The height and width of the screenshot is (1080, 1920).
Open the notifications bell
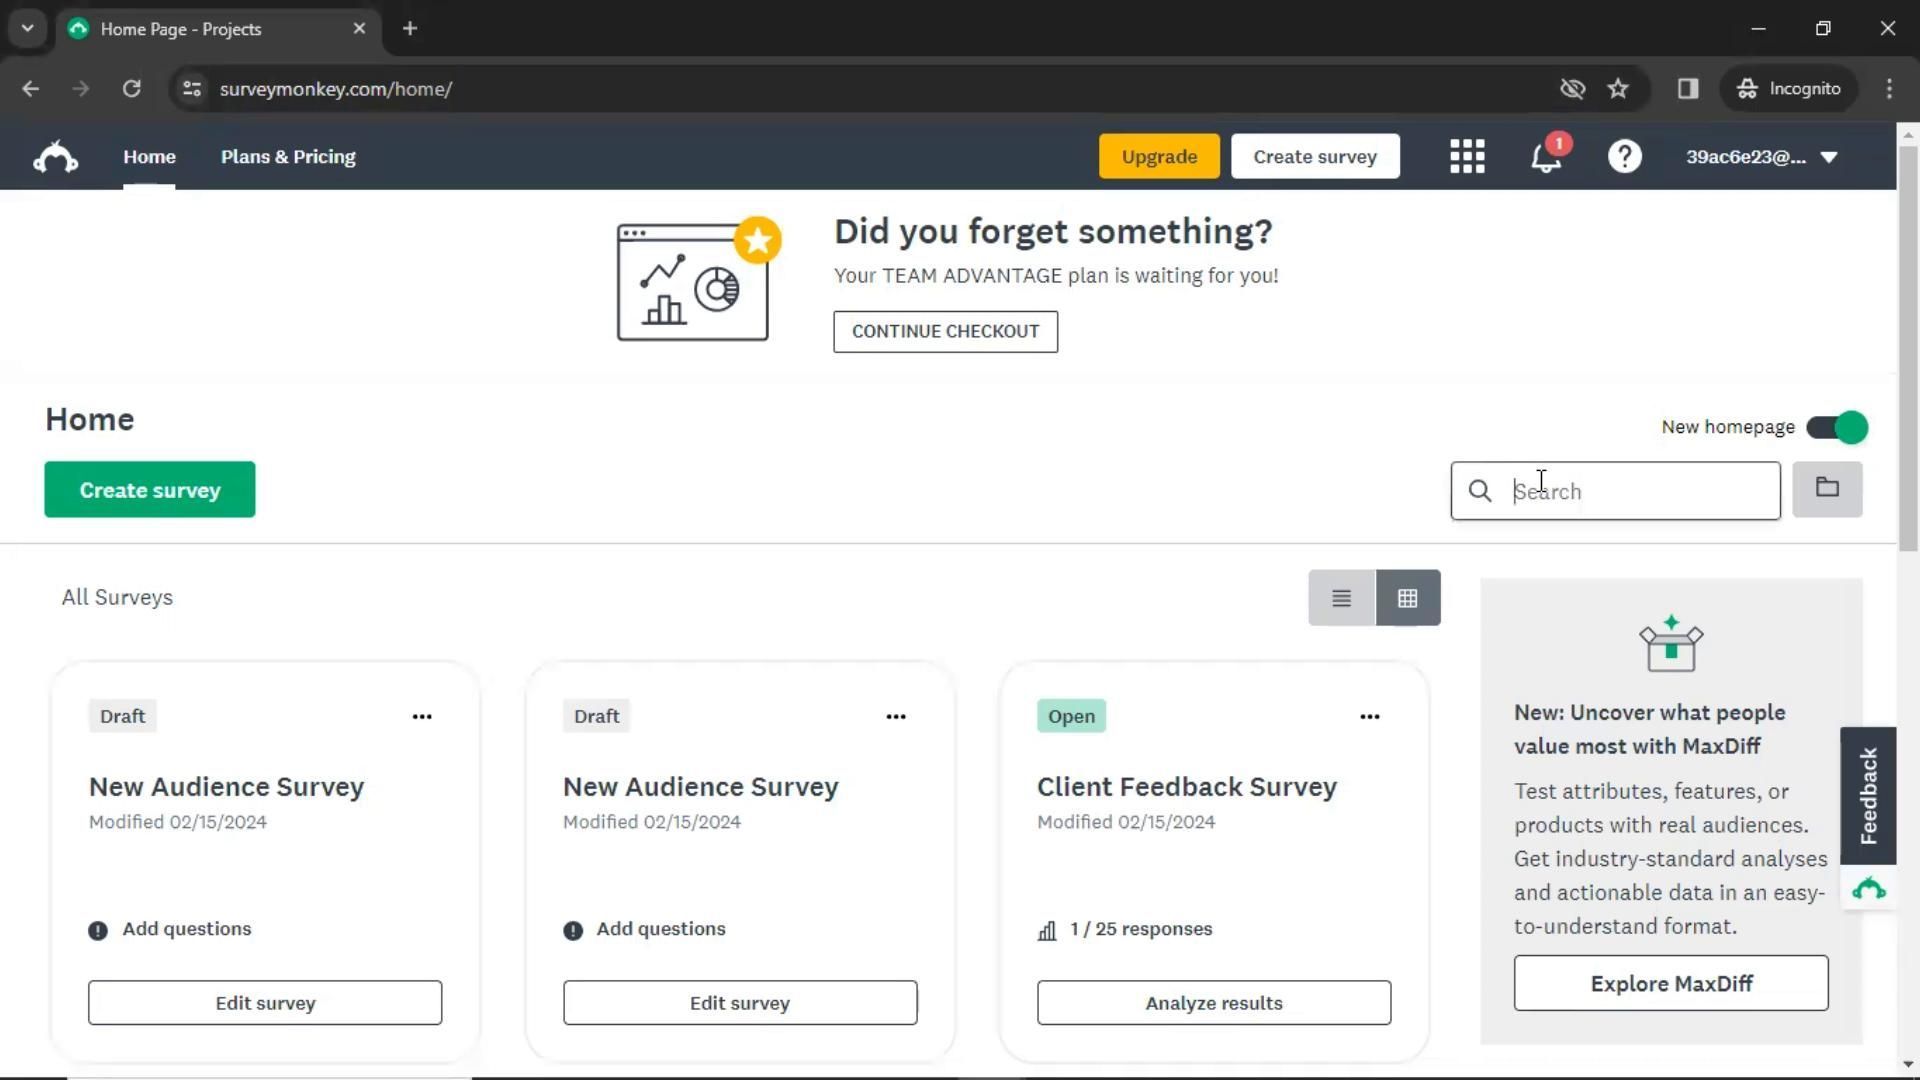click(1546, 157)
